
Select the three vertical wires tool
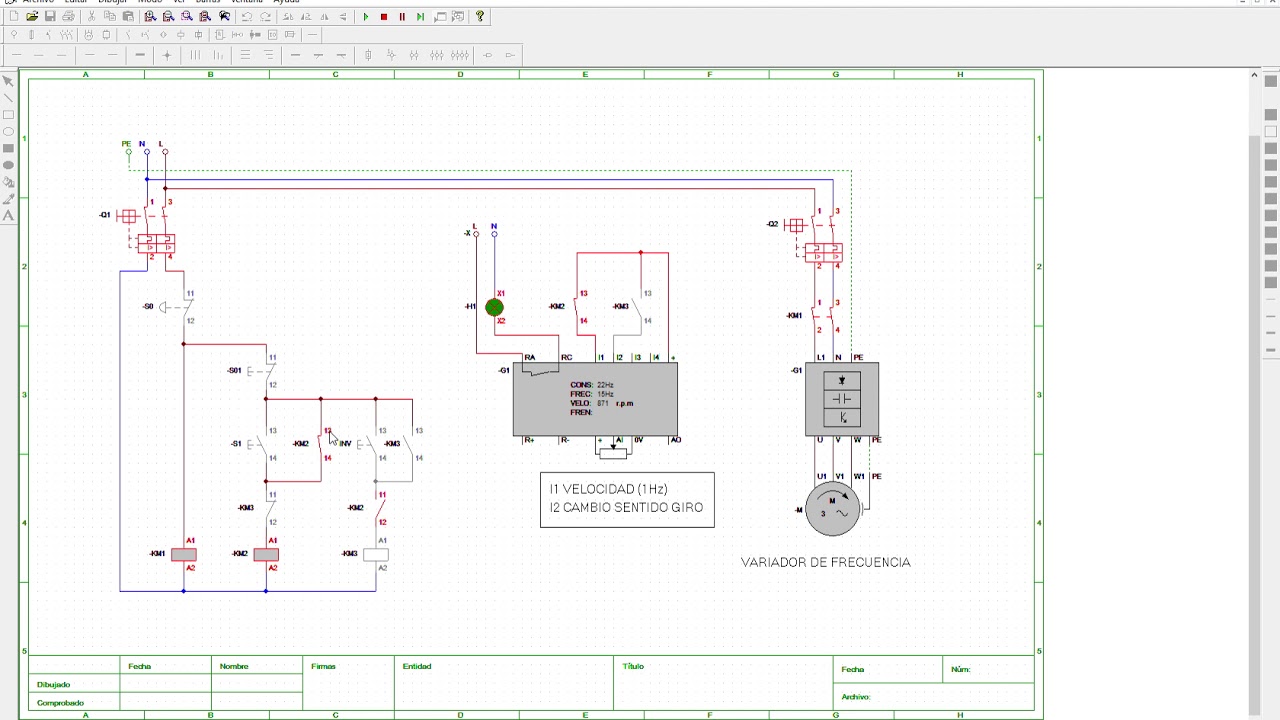(x=195, y=55)
